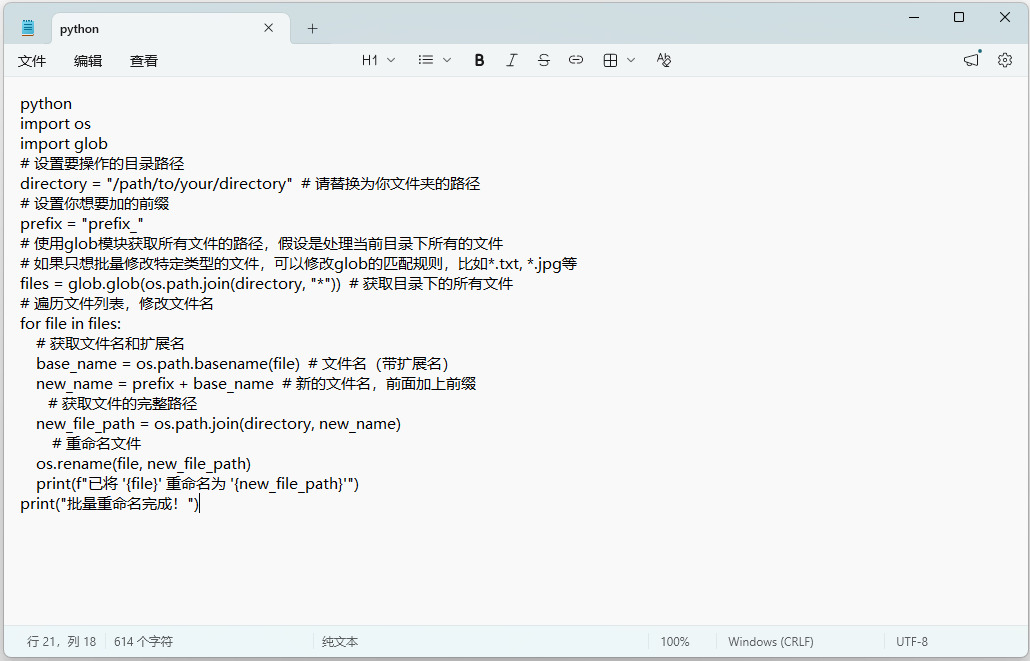1030x661 pixels.
Task: Click in text at 'import glob' line
Action: (64, 144)
